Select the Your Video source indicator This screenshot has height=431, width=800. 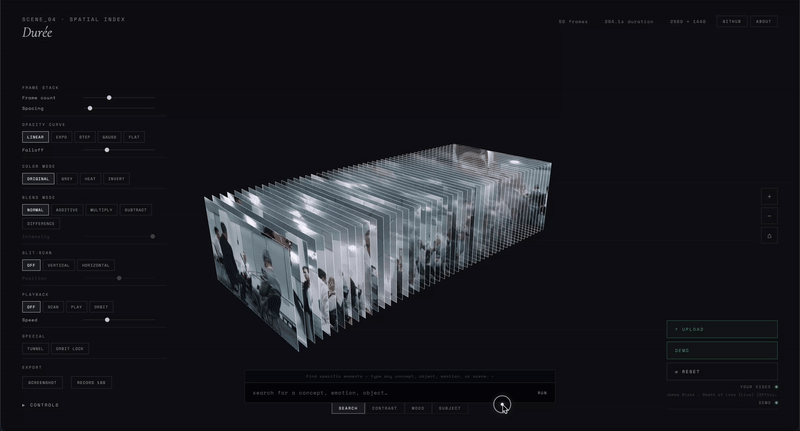pyautogui.click(x=759, y=387)
